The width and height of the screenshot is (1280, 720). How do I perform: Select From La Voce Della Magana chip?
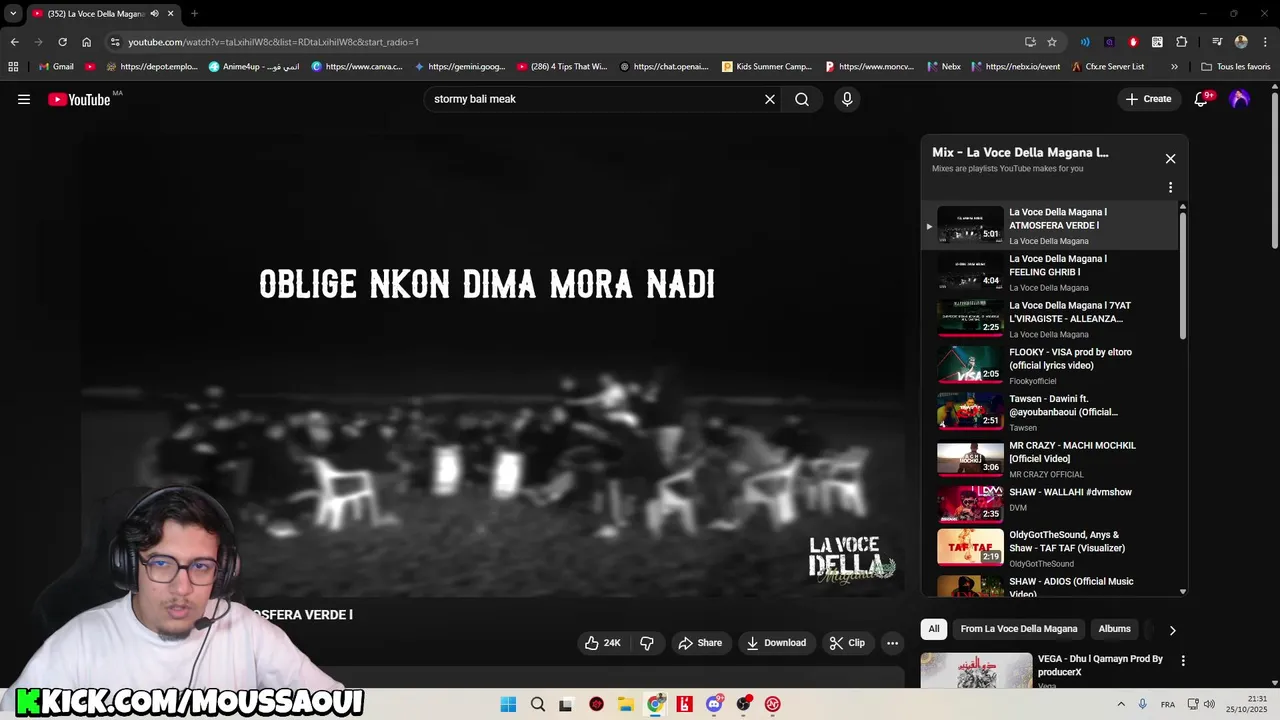tap(1019, 629)
